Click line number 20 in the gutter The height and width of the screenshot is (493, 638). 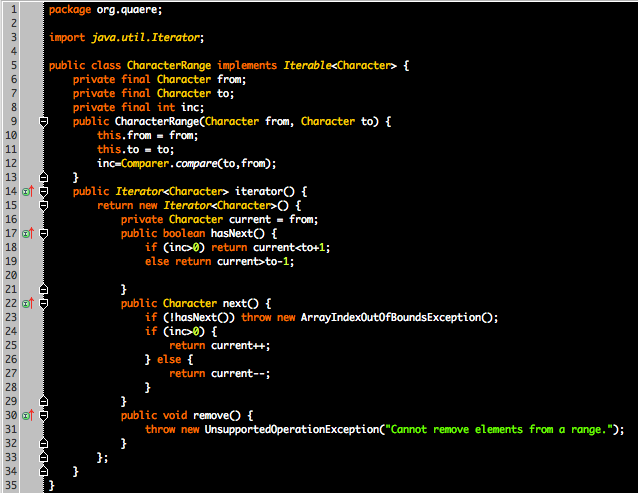pos(11,275)
